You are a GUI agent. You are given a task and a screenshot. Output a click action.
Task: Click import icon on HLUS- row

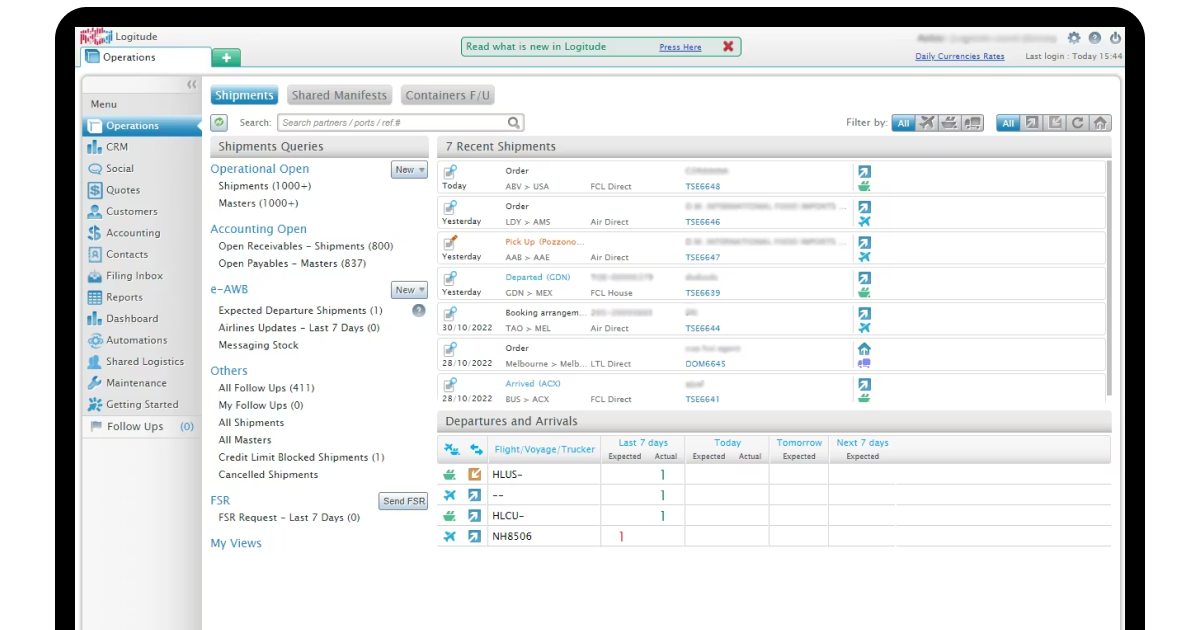tap(475, 474)
